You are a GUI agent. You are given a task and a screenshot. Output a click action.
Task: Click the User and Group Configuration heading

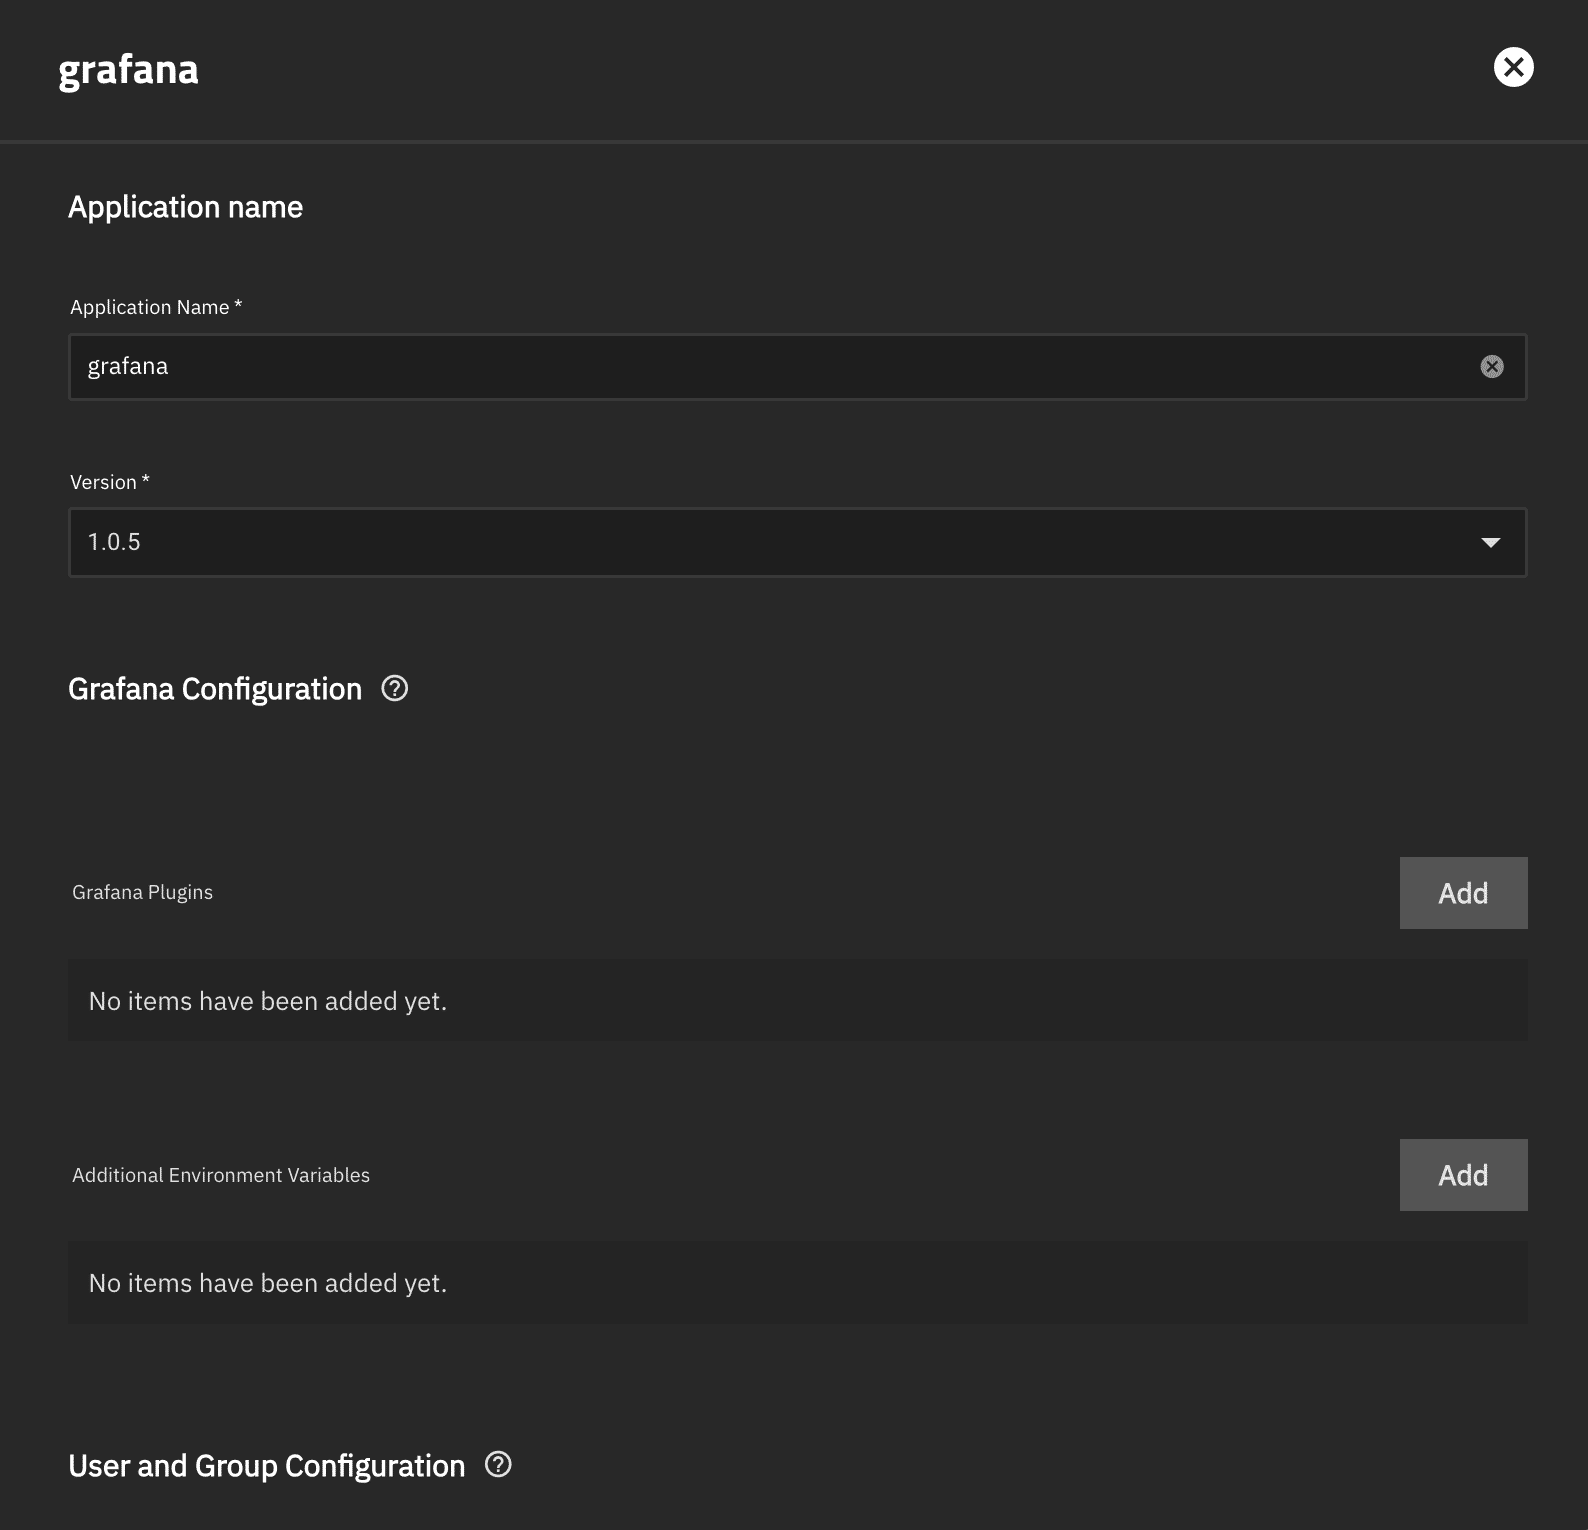[266, 1466]
